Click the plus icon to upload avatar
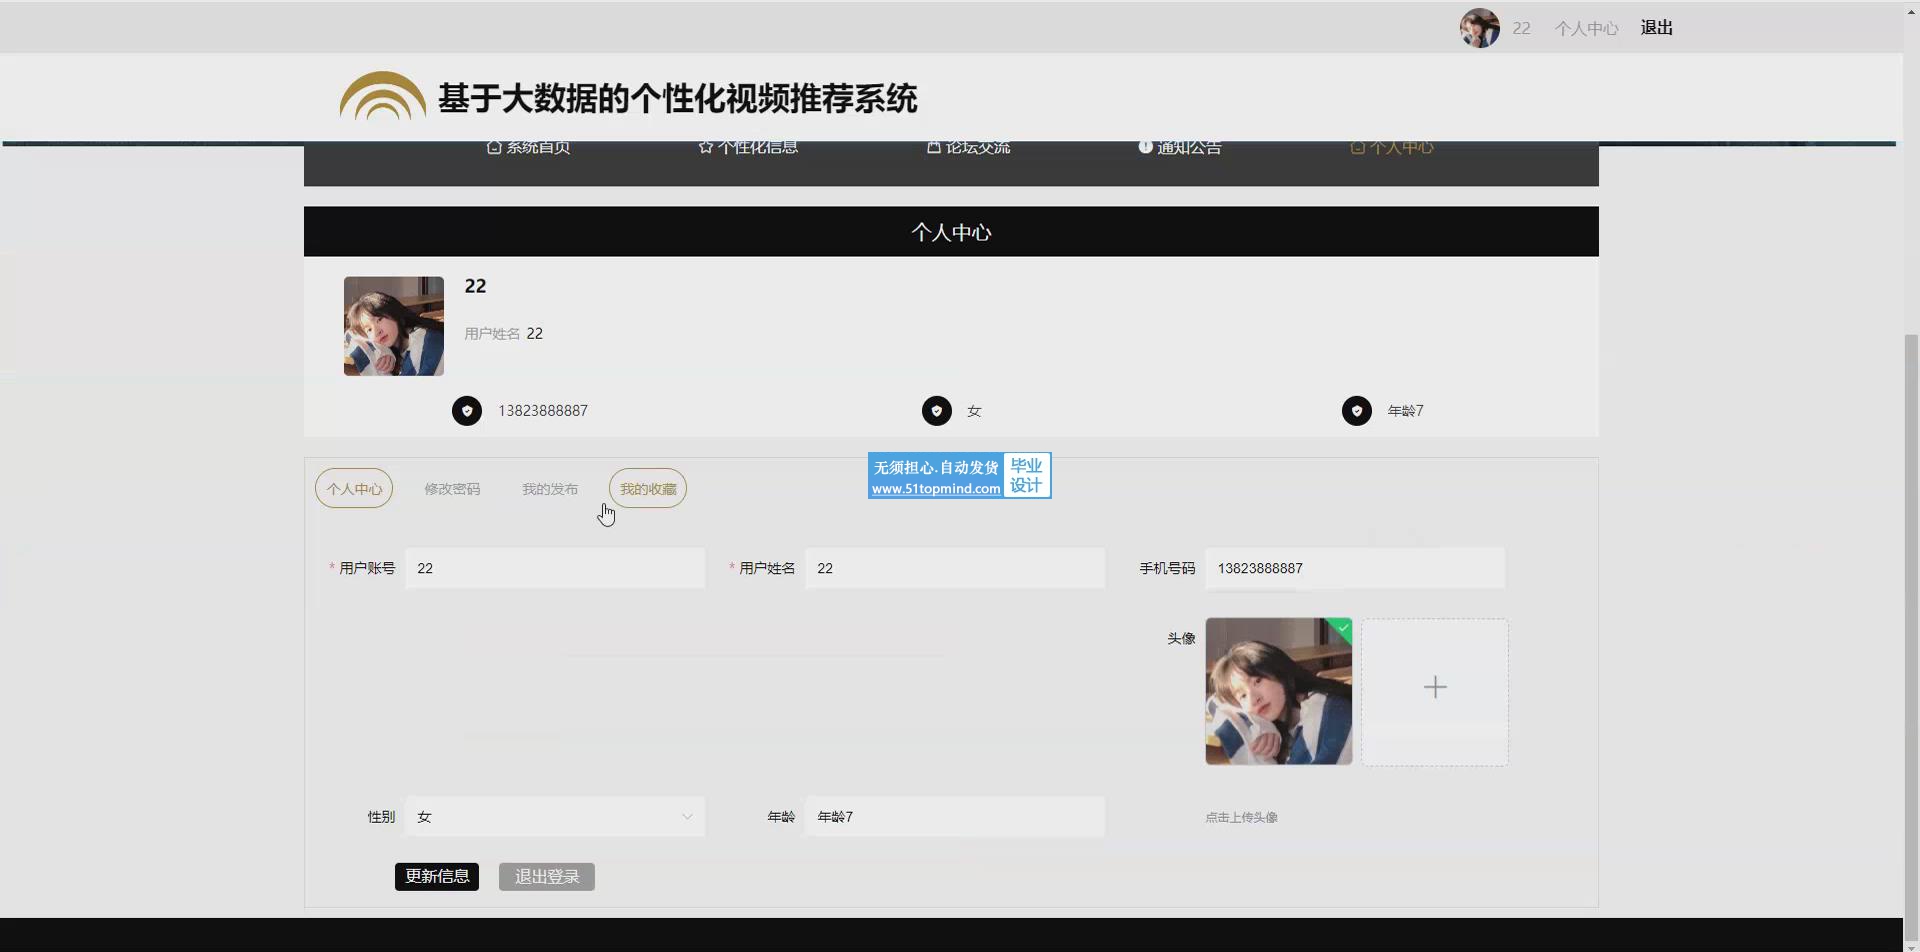 (1435, 687)
